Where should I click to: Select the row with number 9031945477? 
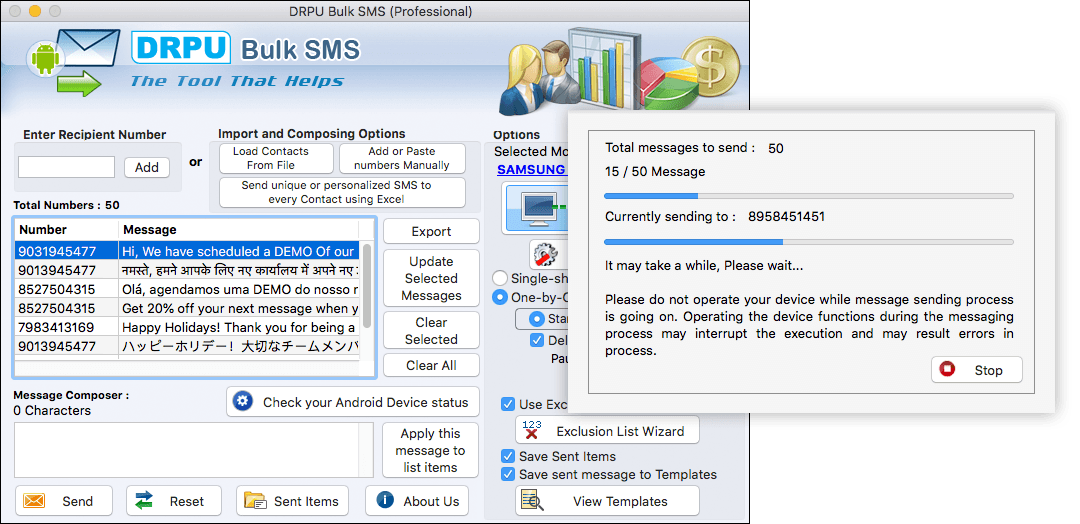pos(187,251)
